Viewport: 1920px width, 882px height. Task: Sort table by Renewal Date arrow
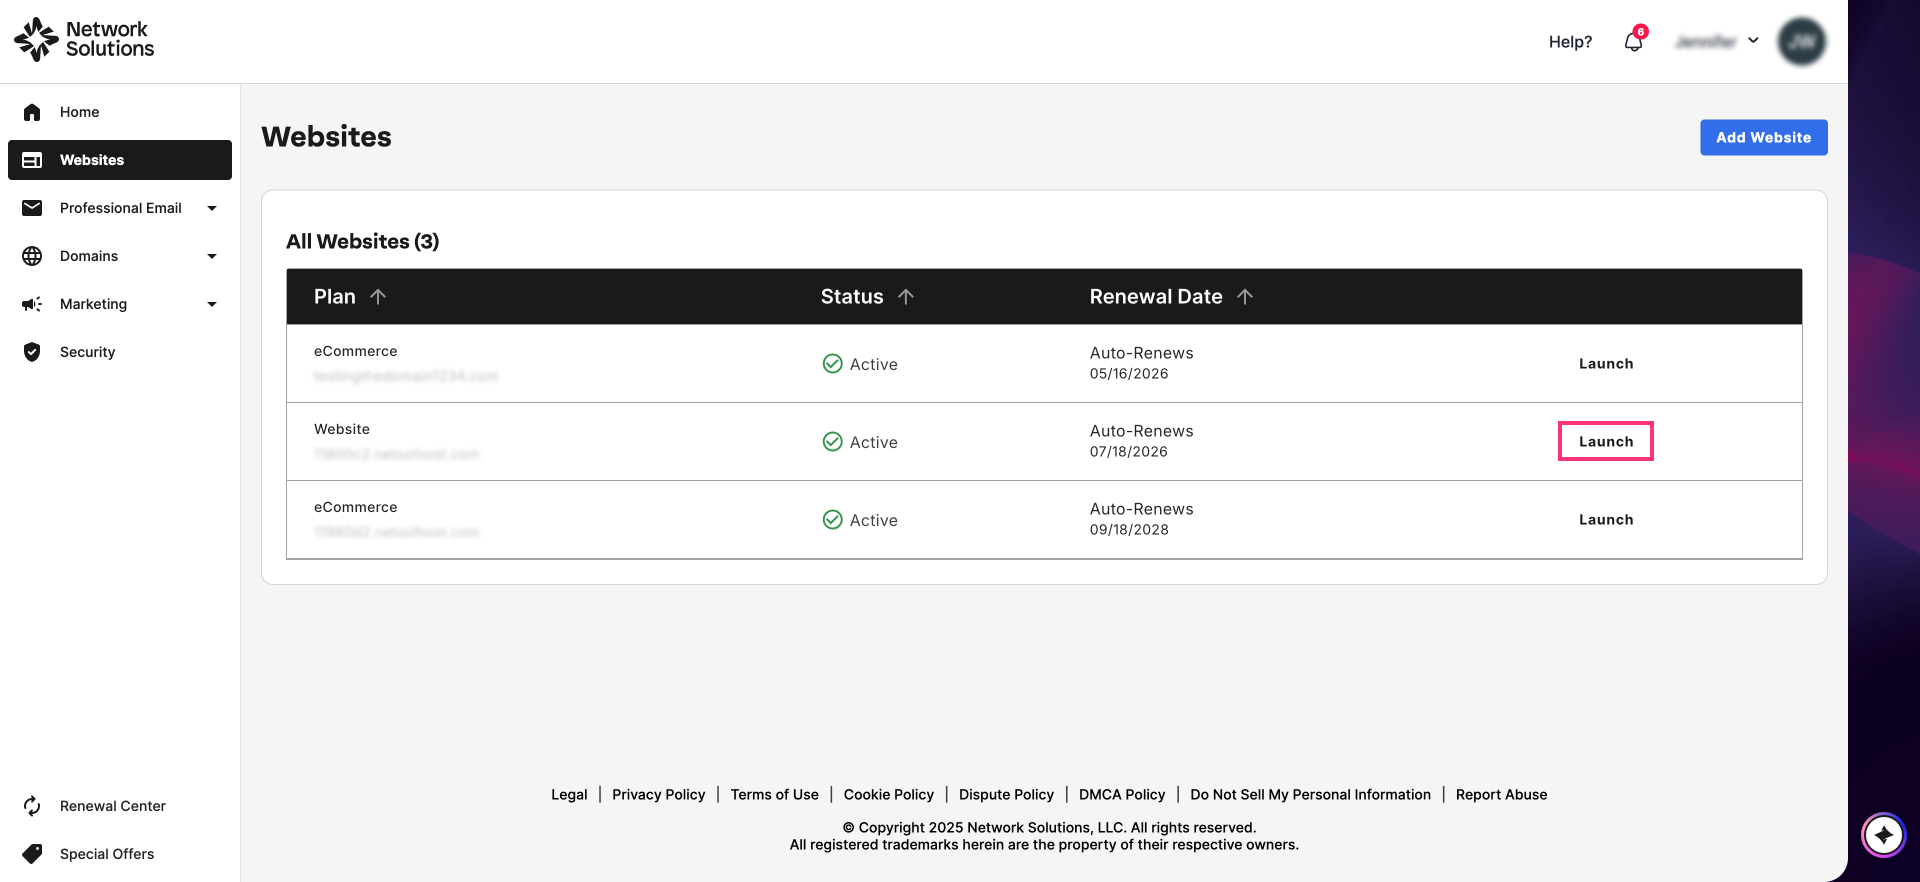pyautogui.click(x=1245, y=297)
